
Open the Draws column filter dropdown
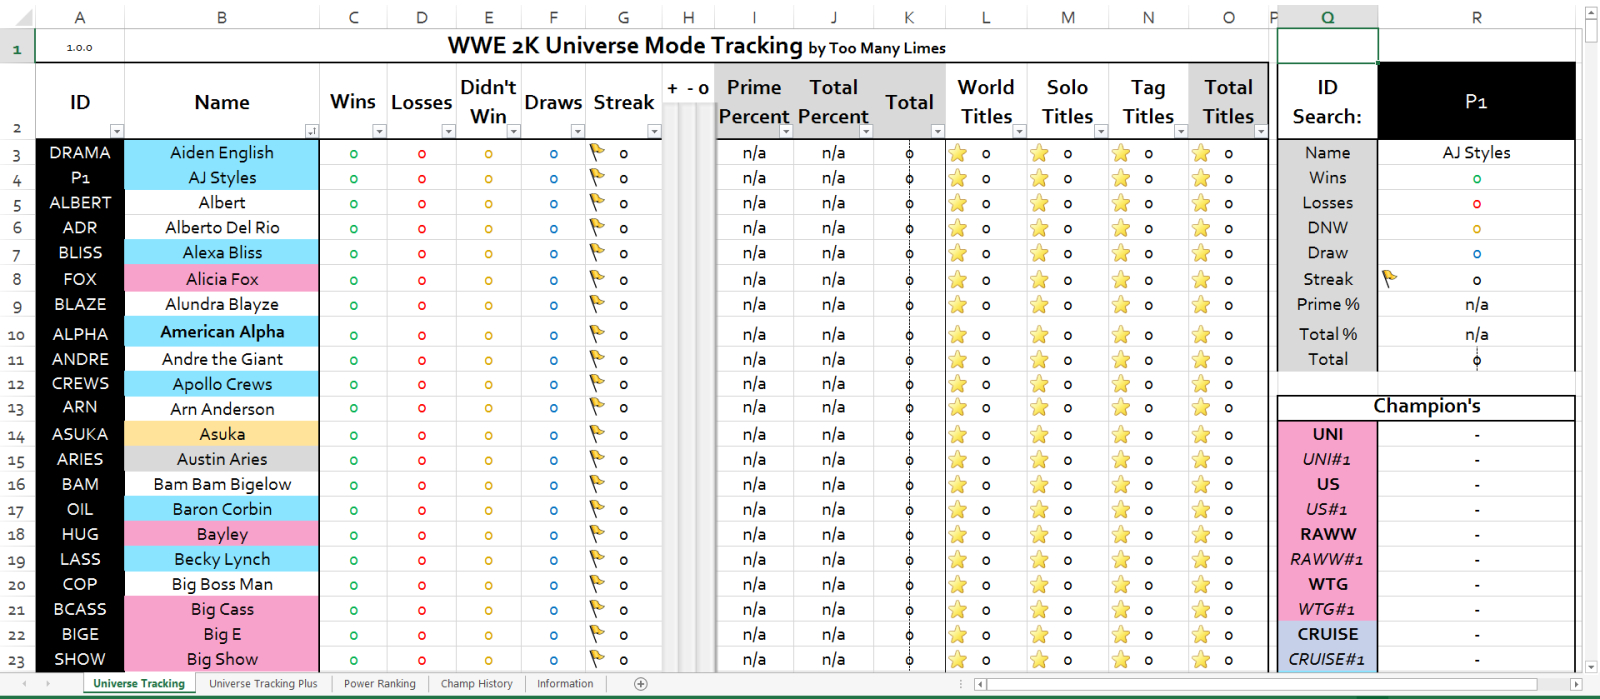click(577, 131)
